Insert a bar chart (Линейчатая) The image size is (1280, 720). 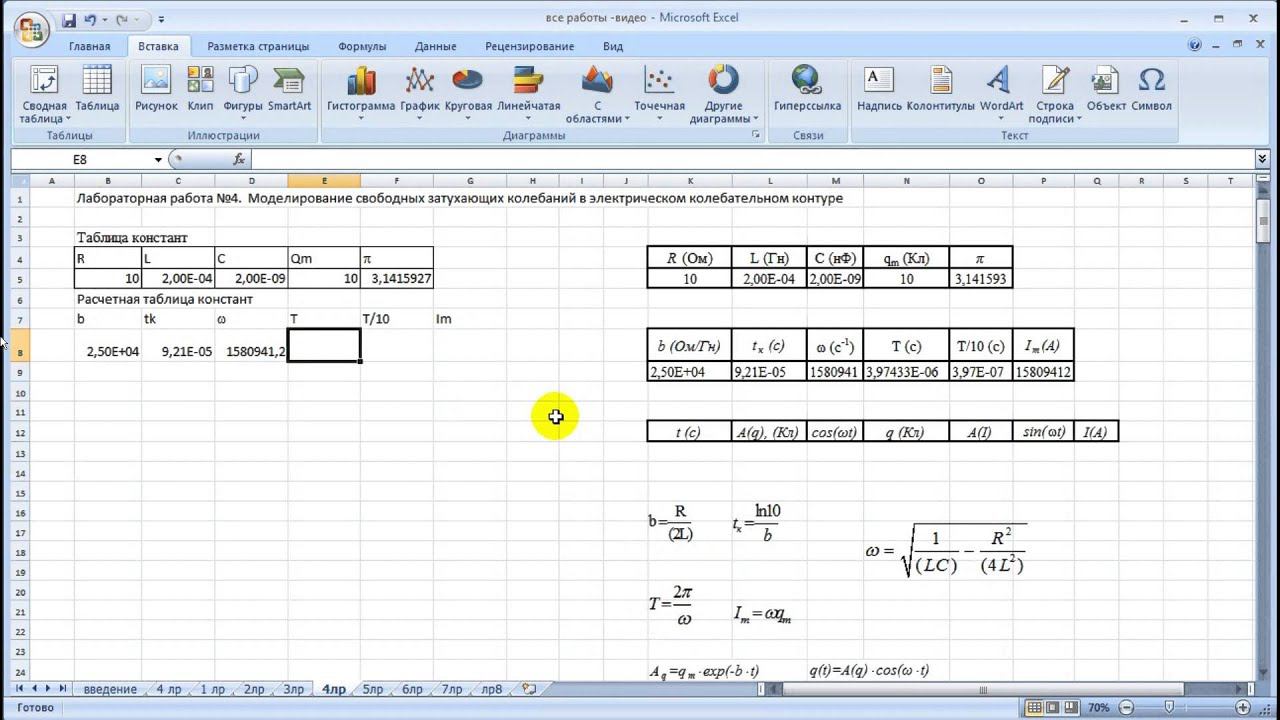pos(528,94)
